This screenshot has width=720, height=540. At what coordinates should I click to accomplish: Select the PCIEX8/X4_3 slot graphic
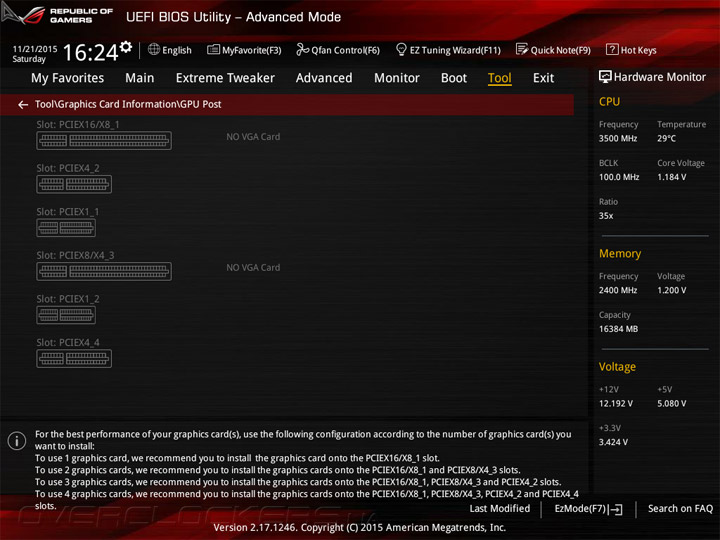click(104, 271)
